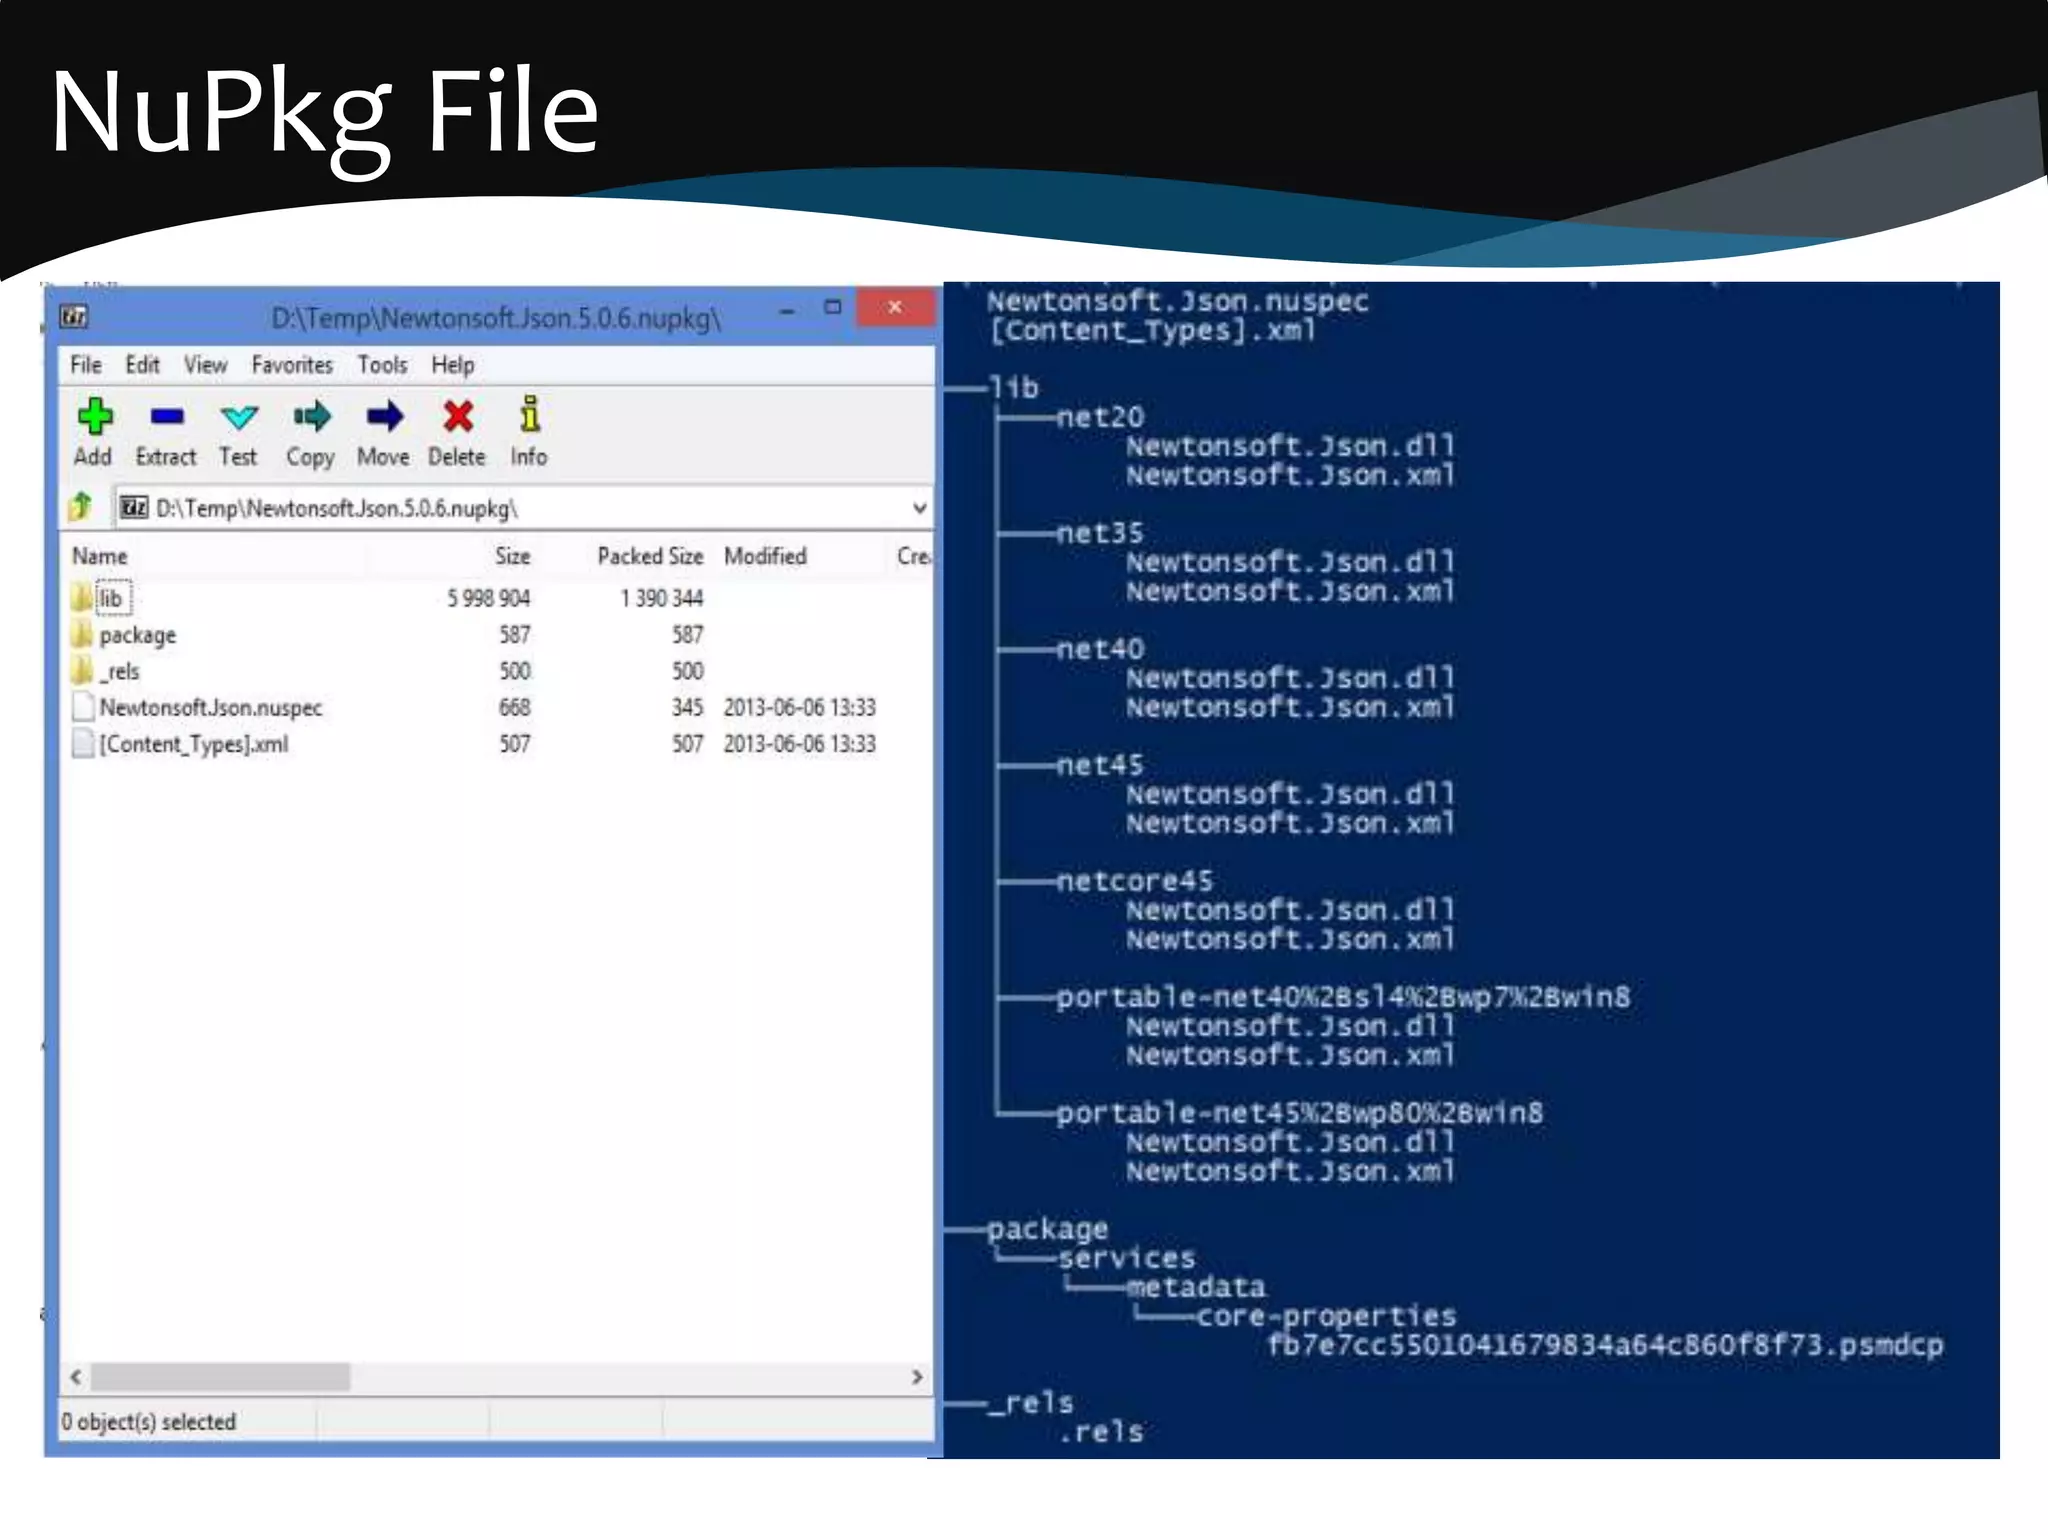This screenshot has width=2048, height=1536.
Task: Go up one folder level arrow
Action: pyautogui.click(x=81, y=507)
